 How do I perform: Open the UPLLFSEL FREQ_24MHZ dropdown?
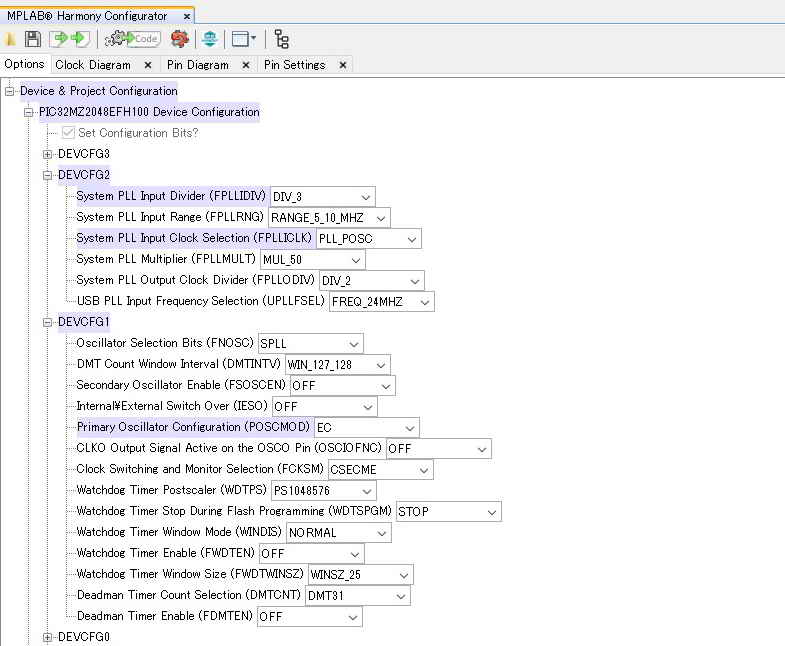(x=381, y=302)
